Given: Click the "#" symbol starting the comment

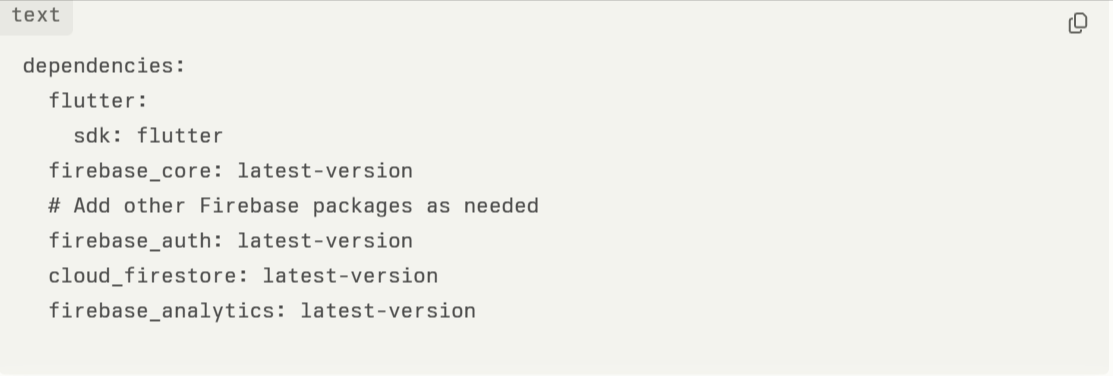Looking at the screenshot, I should pyautogui.click(x=55, y=206).
